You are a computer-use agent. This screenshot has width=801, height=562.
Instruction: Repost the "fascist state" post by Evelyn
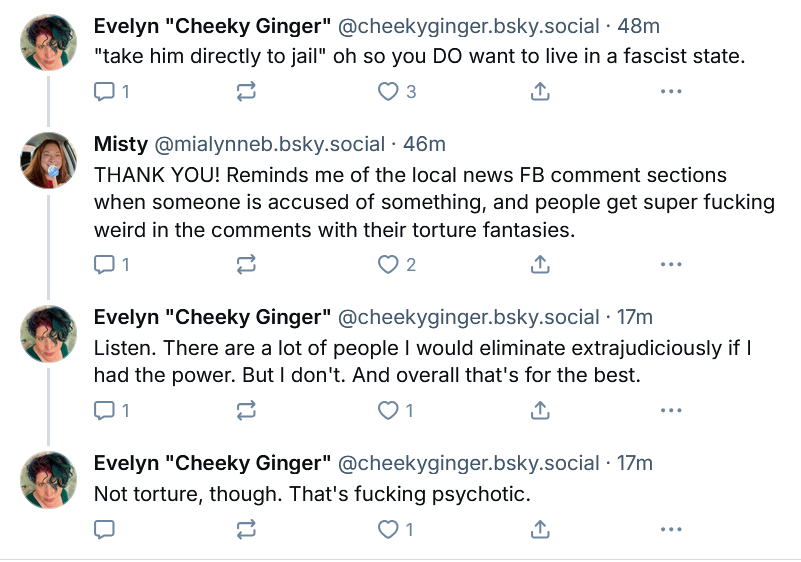point(246,92)
